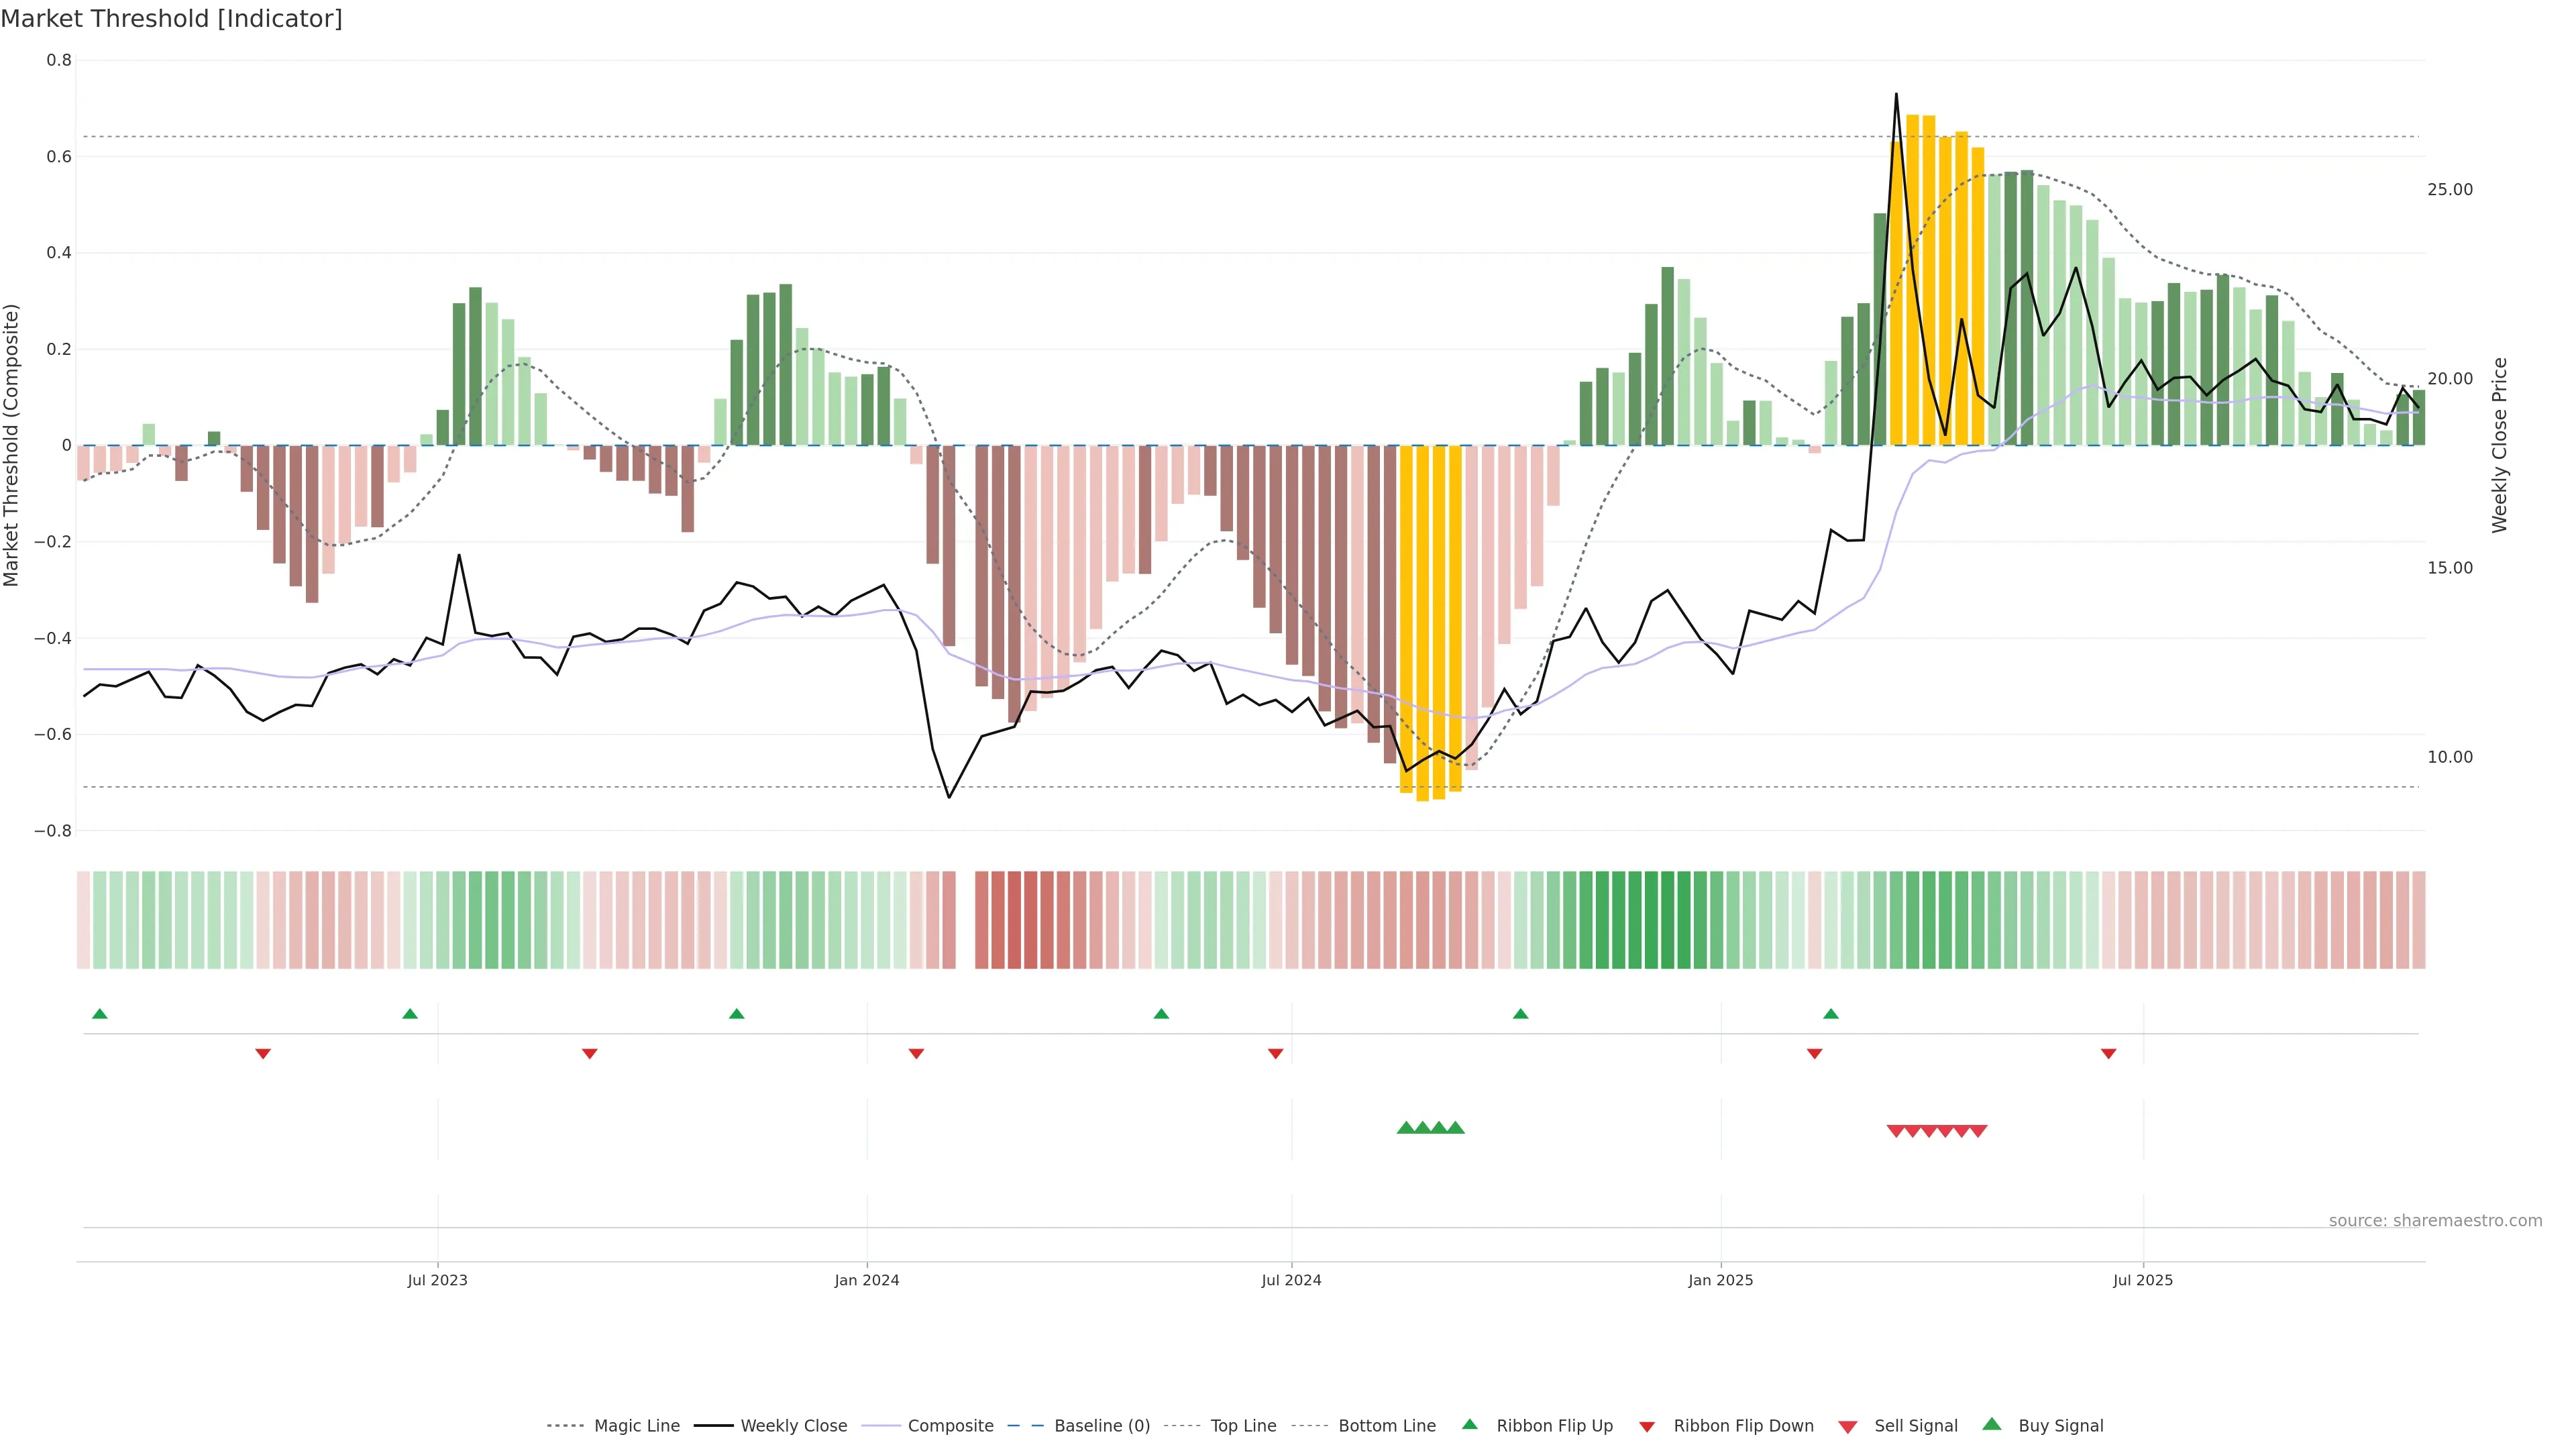
Task: Click the Jan 2025 x-axis label
Action: click(x=1720, y=1280)
